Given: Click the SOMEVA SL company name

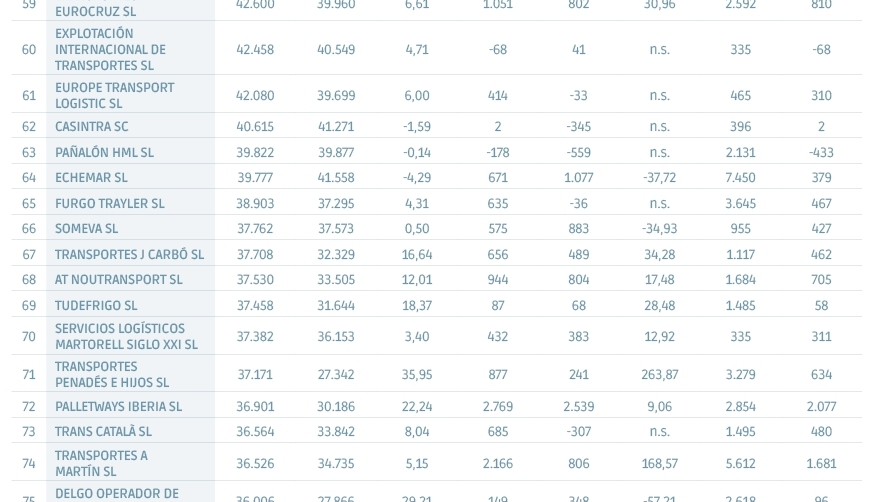Looking at the screenshot, I should coord(87,229).
